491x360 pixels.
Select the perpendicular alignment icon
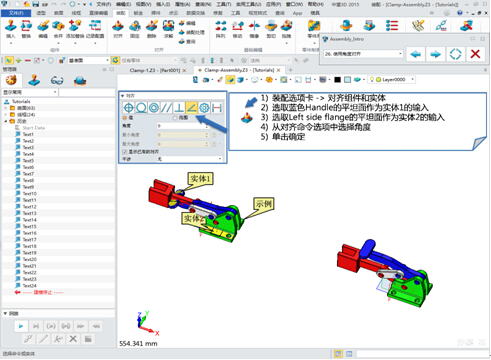click(x=179, y=108)
